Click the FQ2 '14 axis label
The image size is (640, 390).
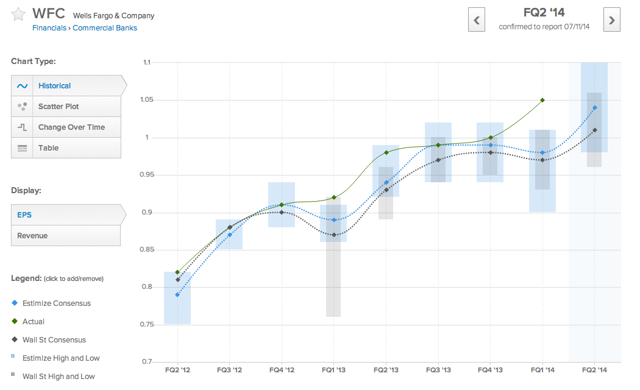tap(594, 370)
